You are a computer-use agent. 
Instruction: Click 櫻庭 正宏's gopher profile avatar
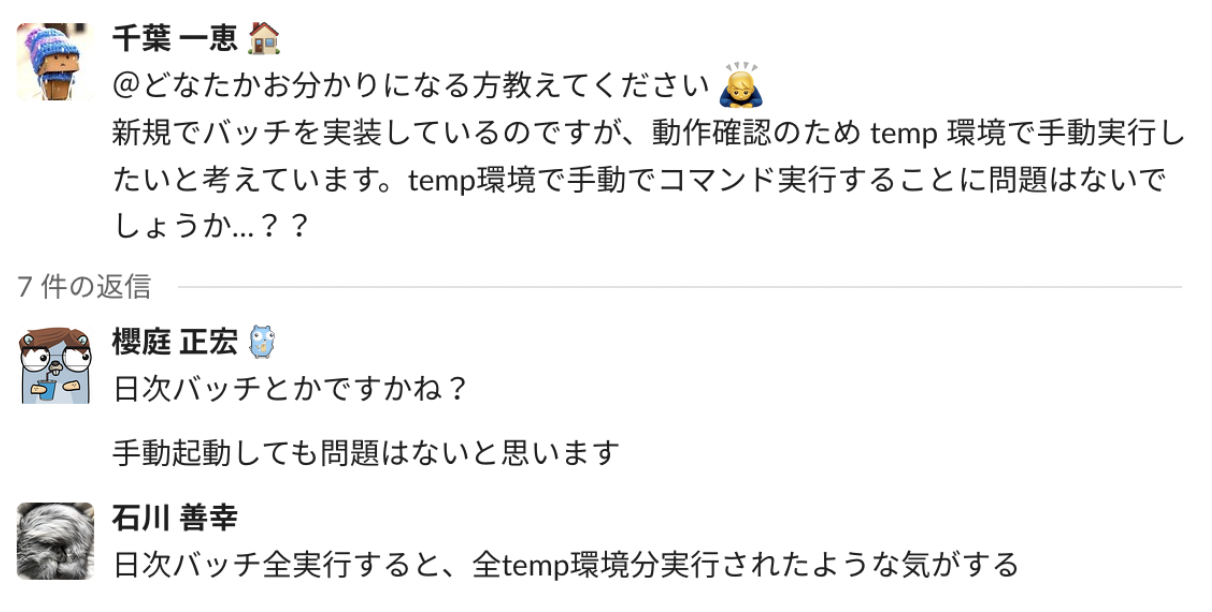56,365
